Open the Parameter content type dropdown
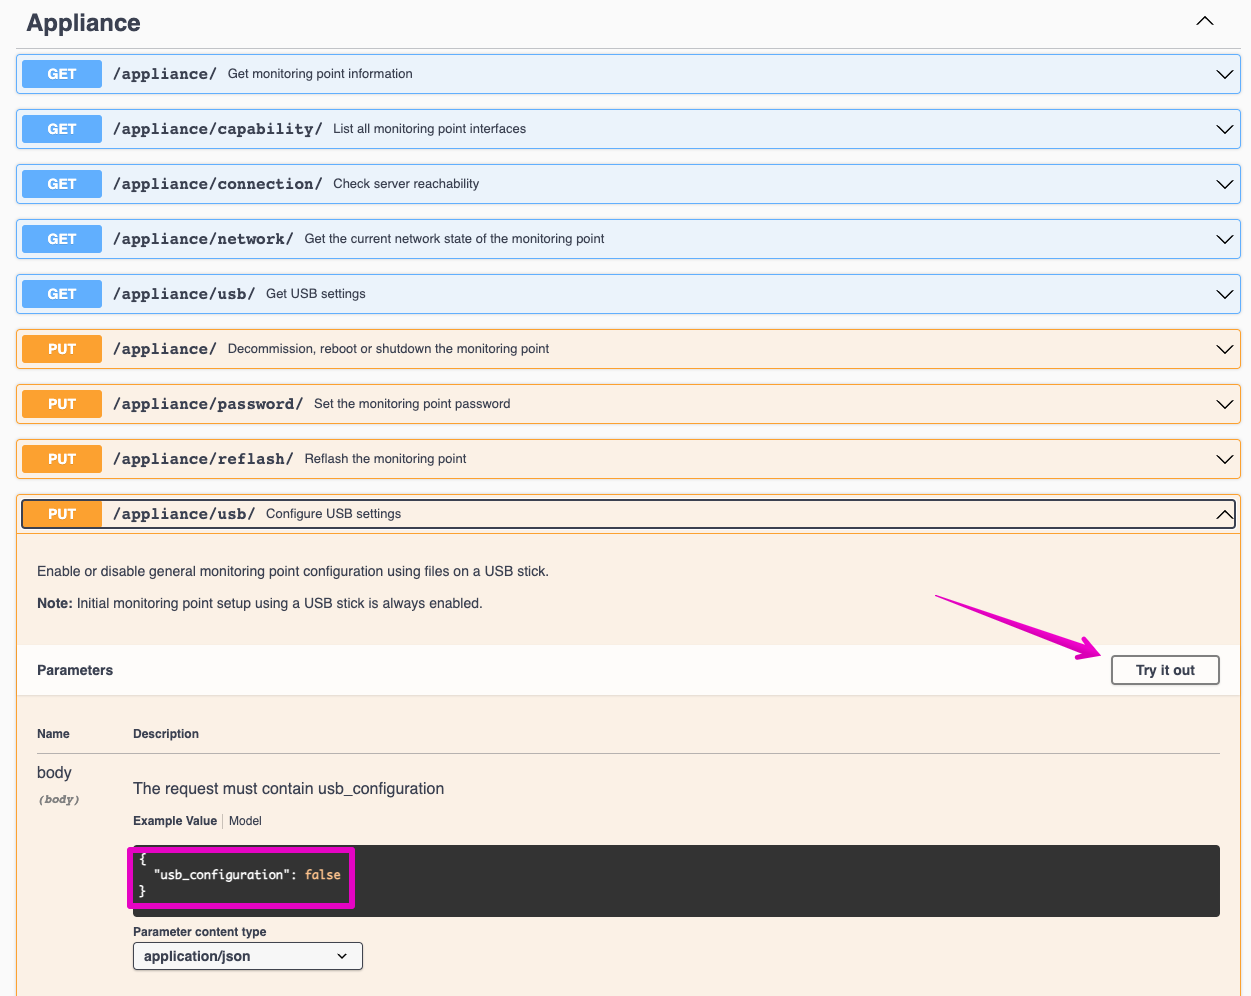 pos(247,956)
